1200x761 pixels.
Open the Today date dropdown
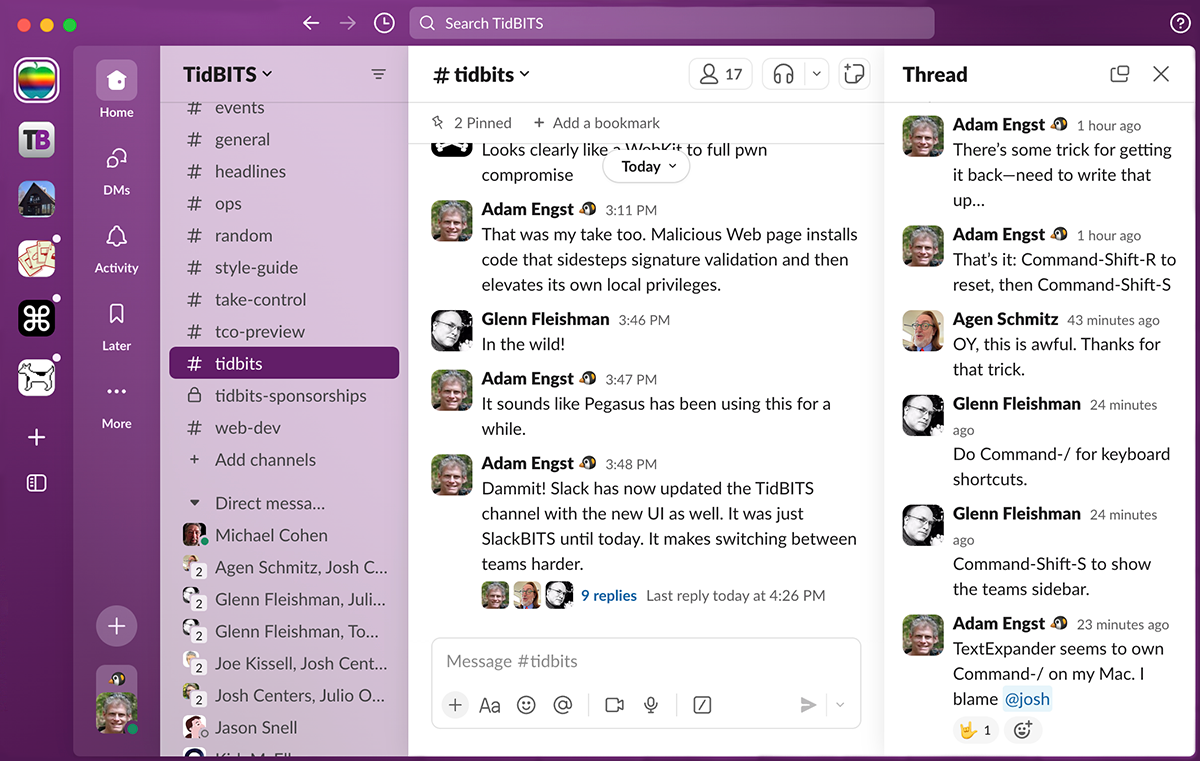pos(647,167)
